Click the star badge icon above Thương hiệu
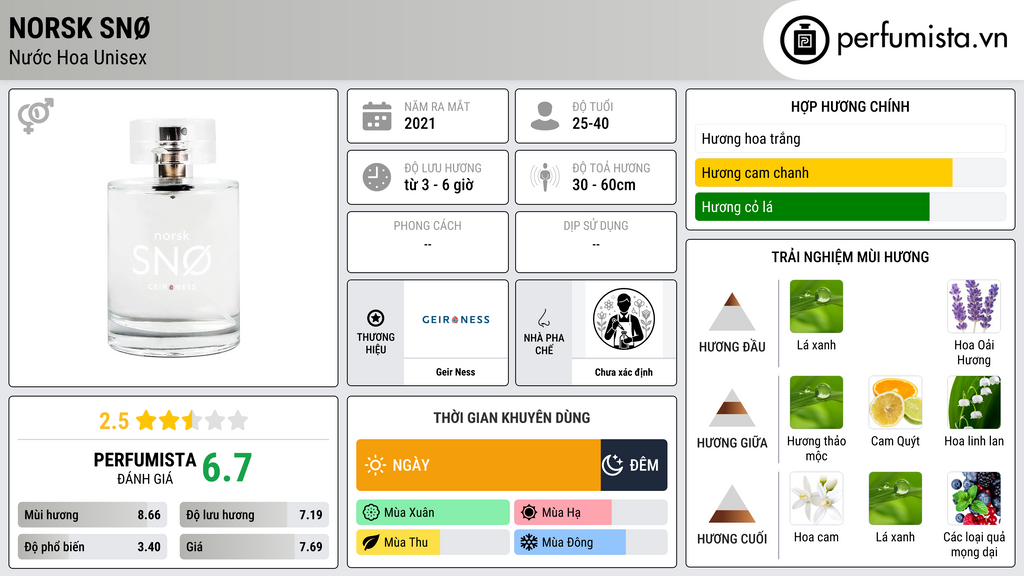 (x=376, y=318)
